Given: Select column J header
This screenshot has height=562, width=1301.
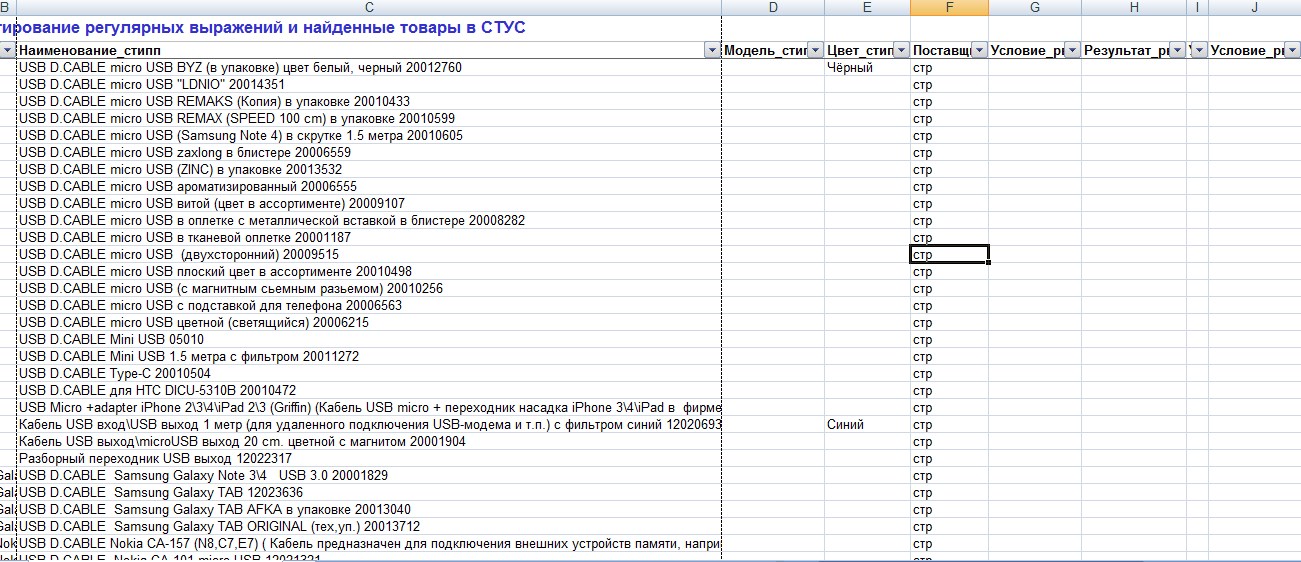Looking at the screenshot, I should tap(1254, 8).
